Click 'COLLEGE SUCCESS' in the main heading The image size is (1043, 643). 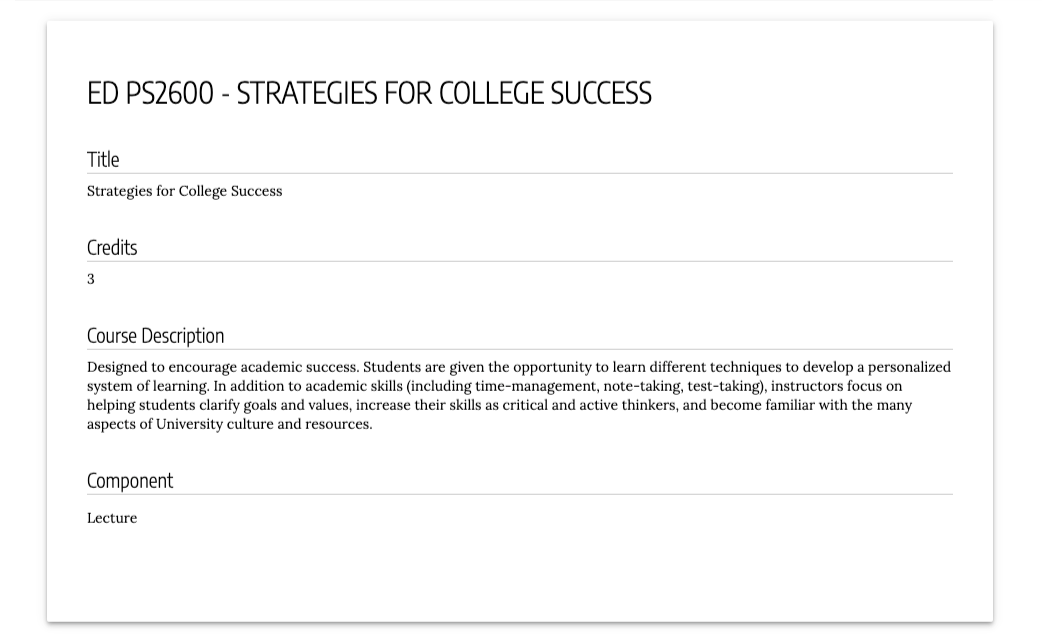pyautogui.click(x=545, y=93)
